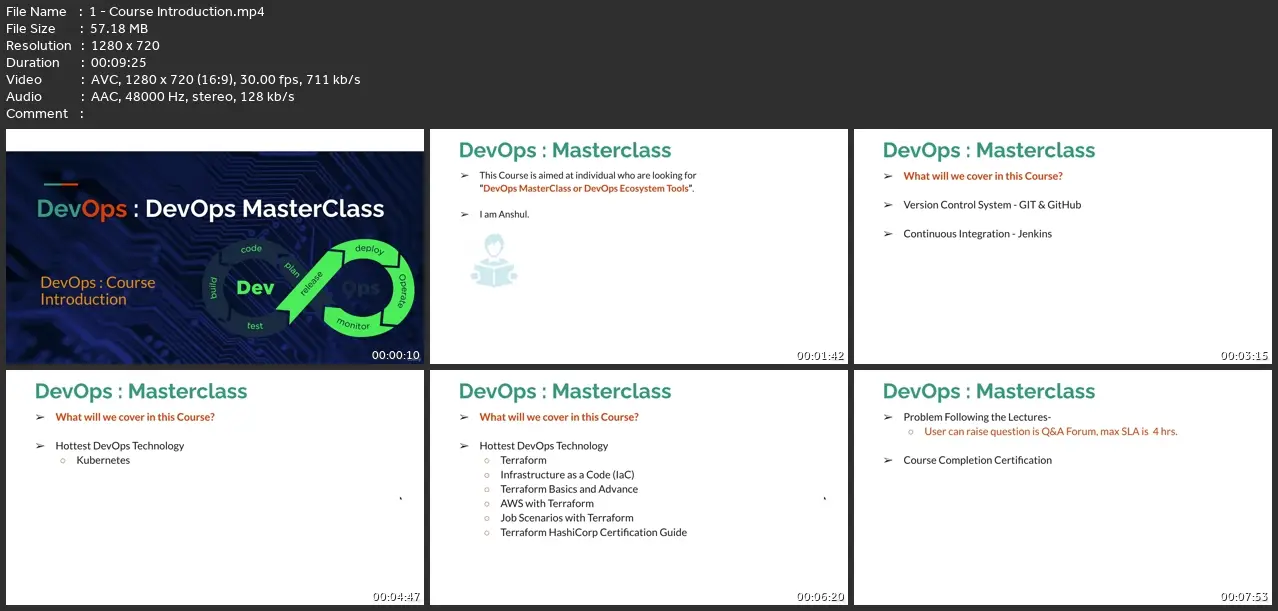The image size is (1278, 611).
Task: Click the word "code" on the loop graphic
Action: coord(251,248)
